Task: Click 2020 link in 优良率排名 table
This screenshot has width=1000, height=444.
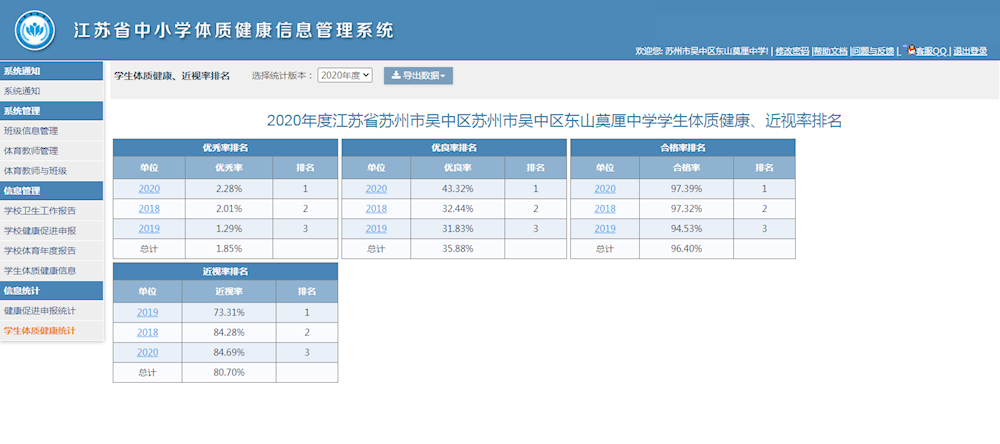Action: pos(376,189)
